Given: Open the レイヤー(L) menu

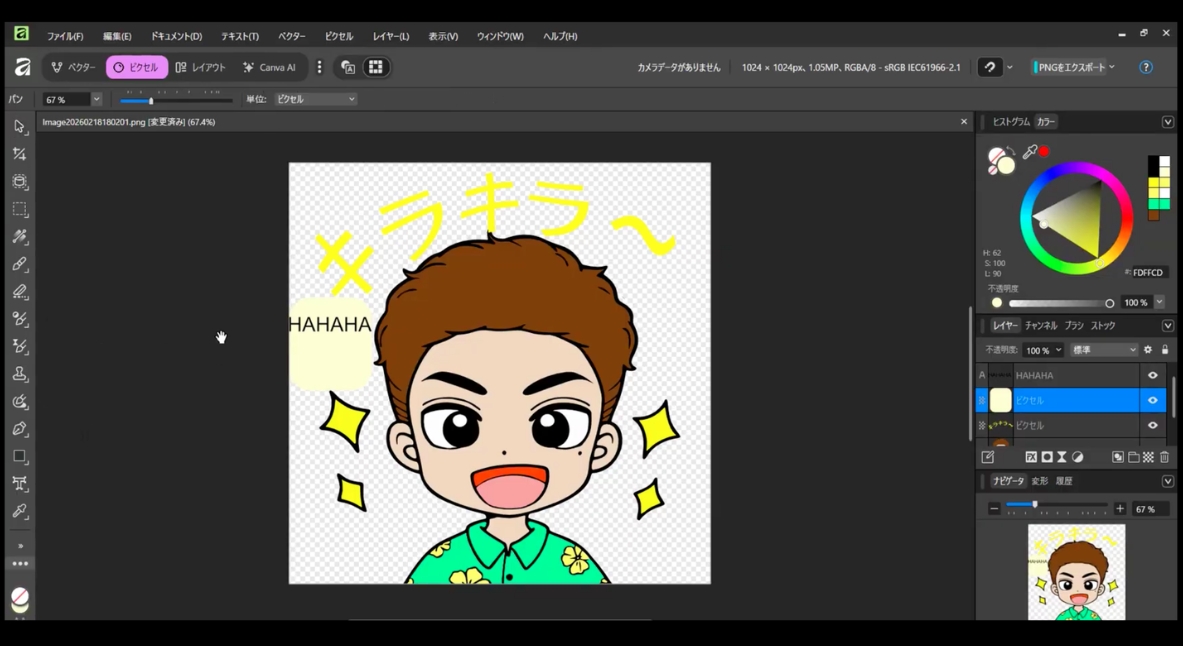Looking at the screenshot, I should [390, 36].
